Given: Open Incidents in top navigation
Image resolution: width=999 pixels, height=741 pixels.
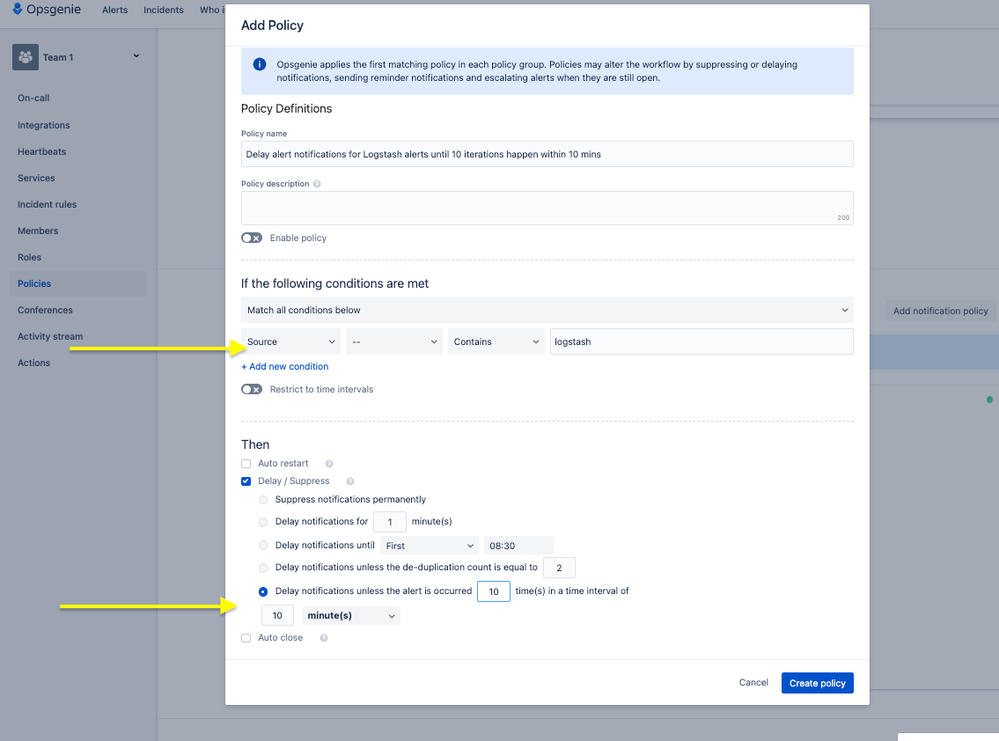Looking at the screenshot, I should click(x=163, y=10).
